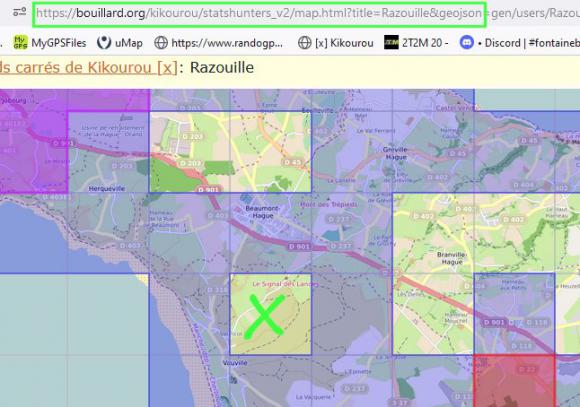The width and height of the screenshot is (580, 407).
Task: Click the Herqueville label on map
Action: click(x=107, y=189)
